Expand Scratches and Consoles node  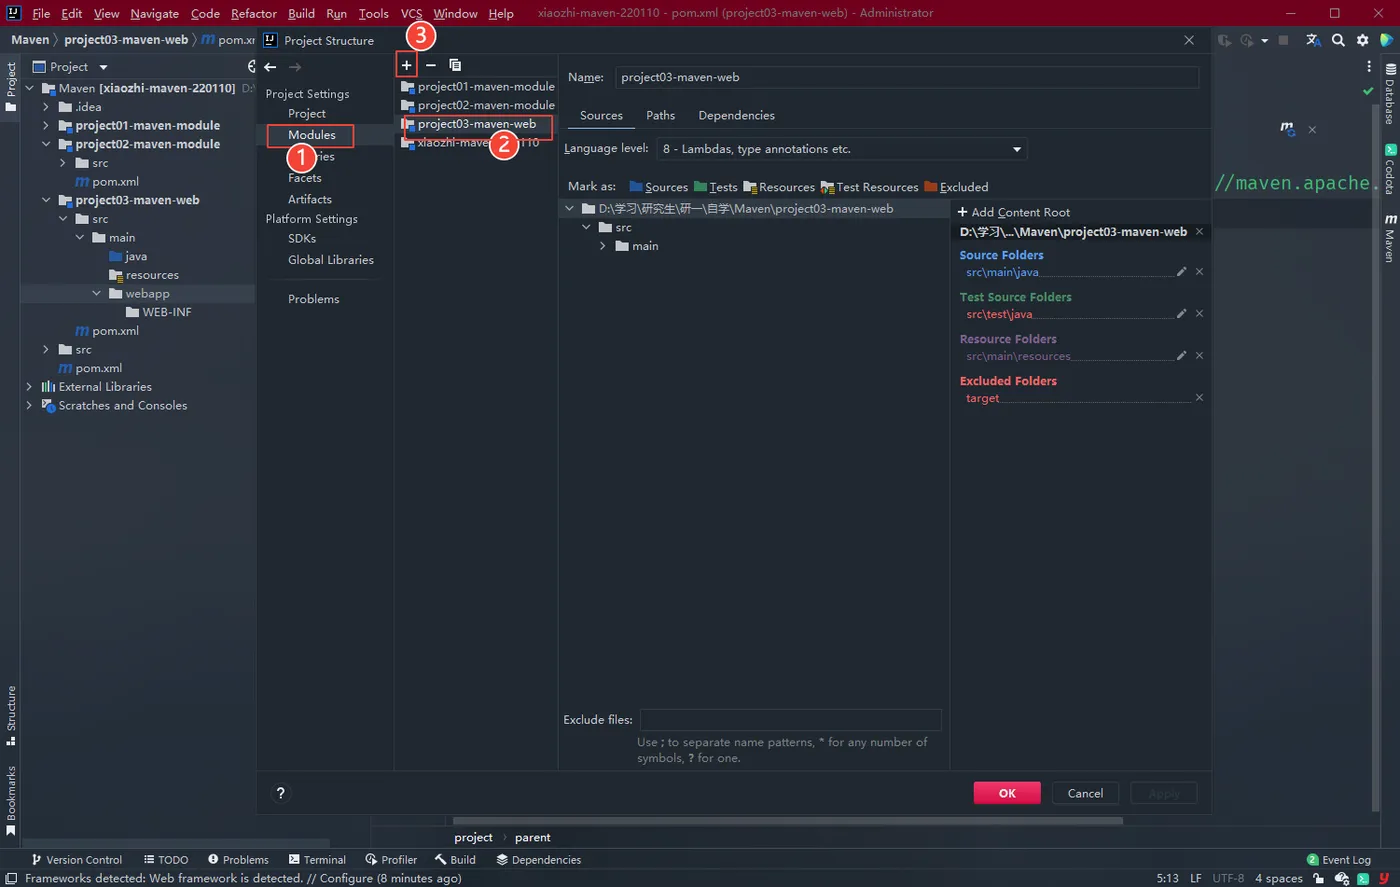click(29, 406)
